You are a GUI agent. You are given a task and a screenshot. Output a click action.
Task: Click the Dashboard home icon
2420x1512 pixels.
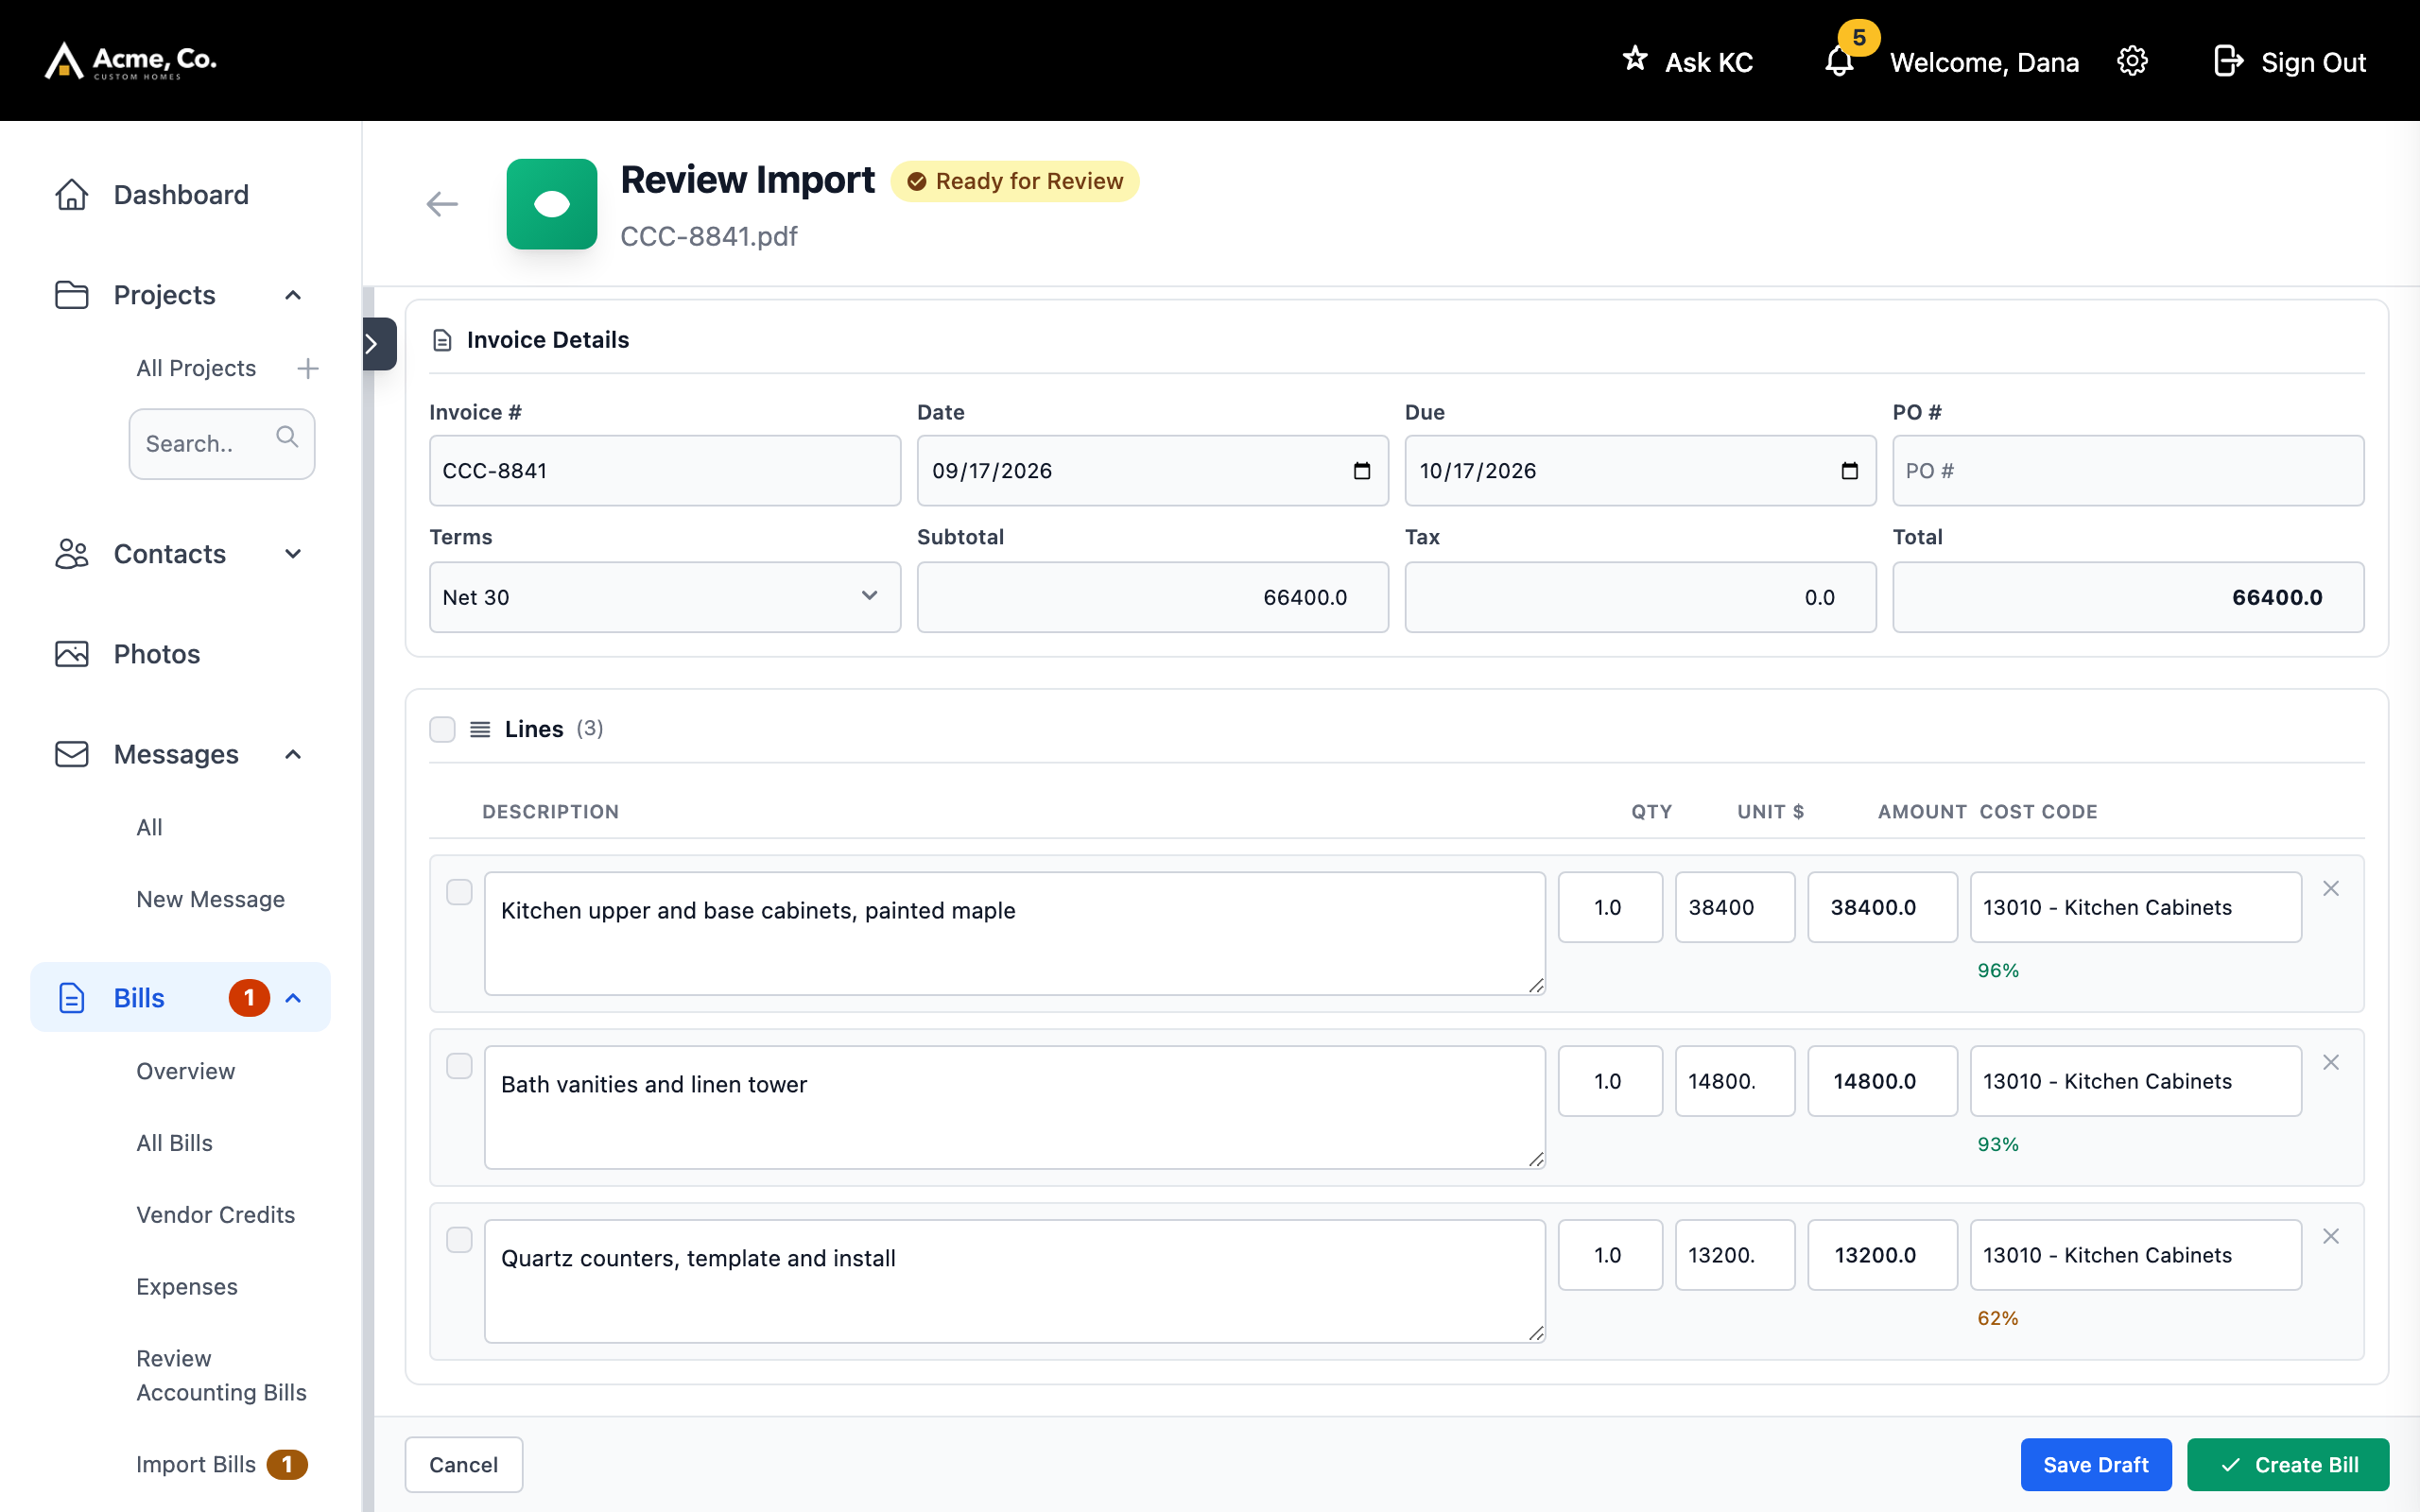(x=71, y=194)
